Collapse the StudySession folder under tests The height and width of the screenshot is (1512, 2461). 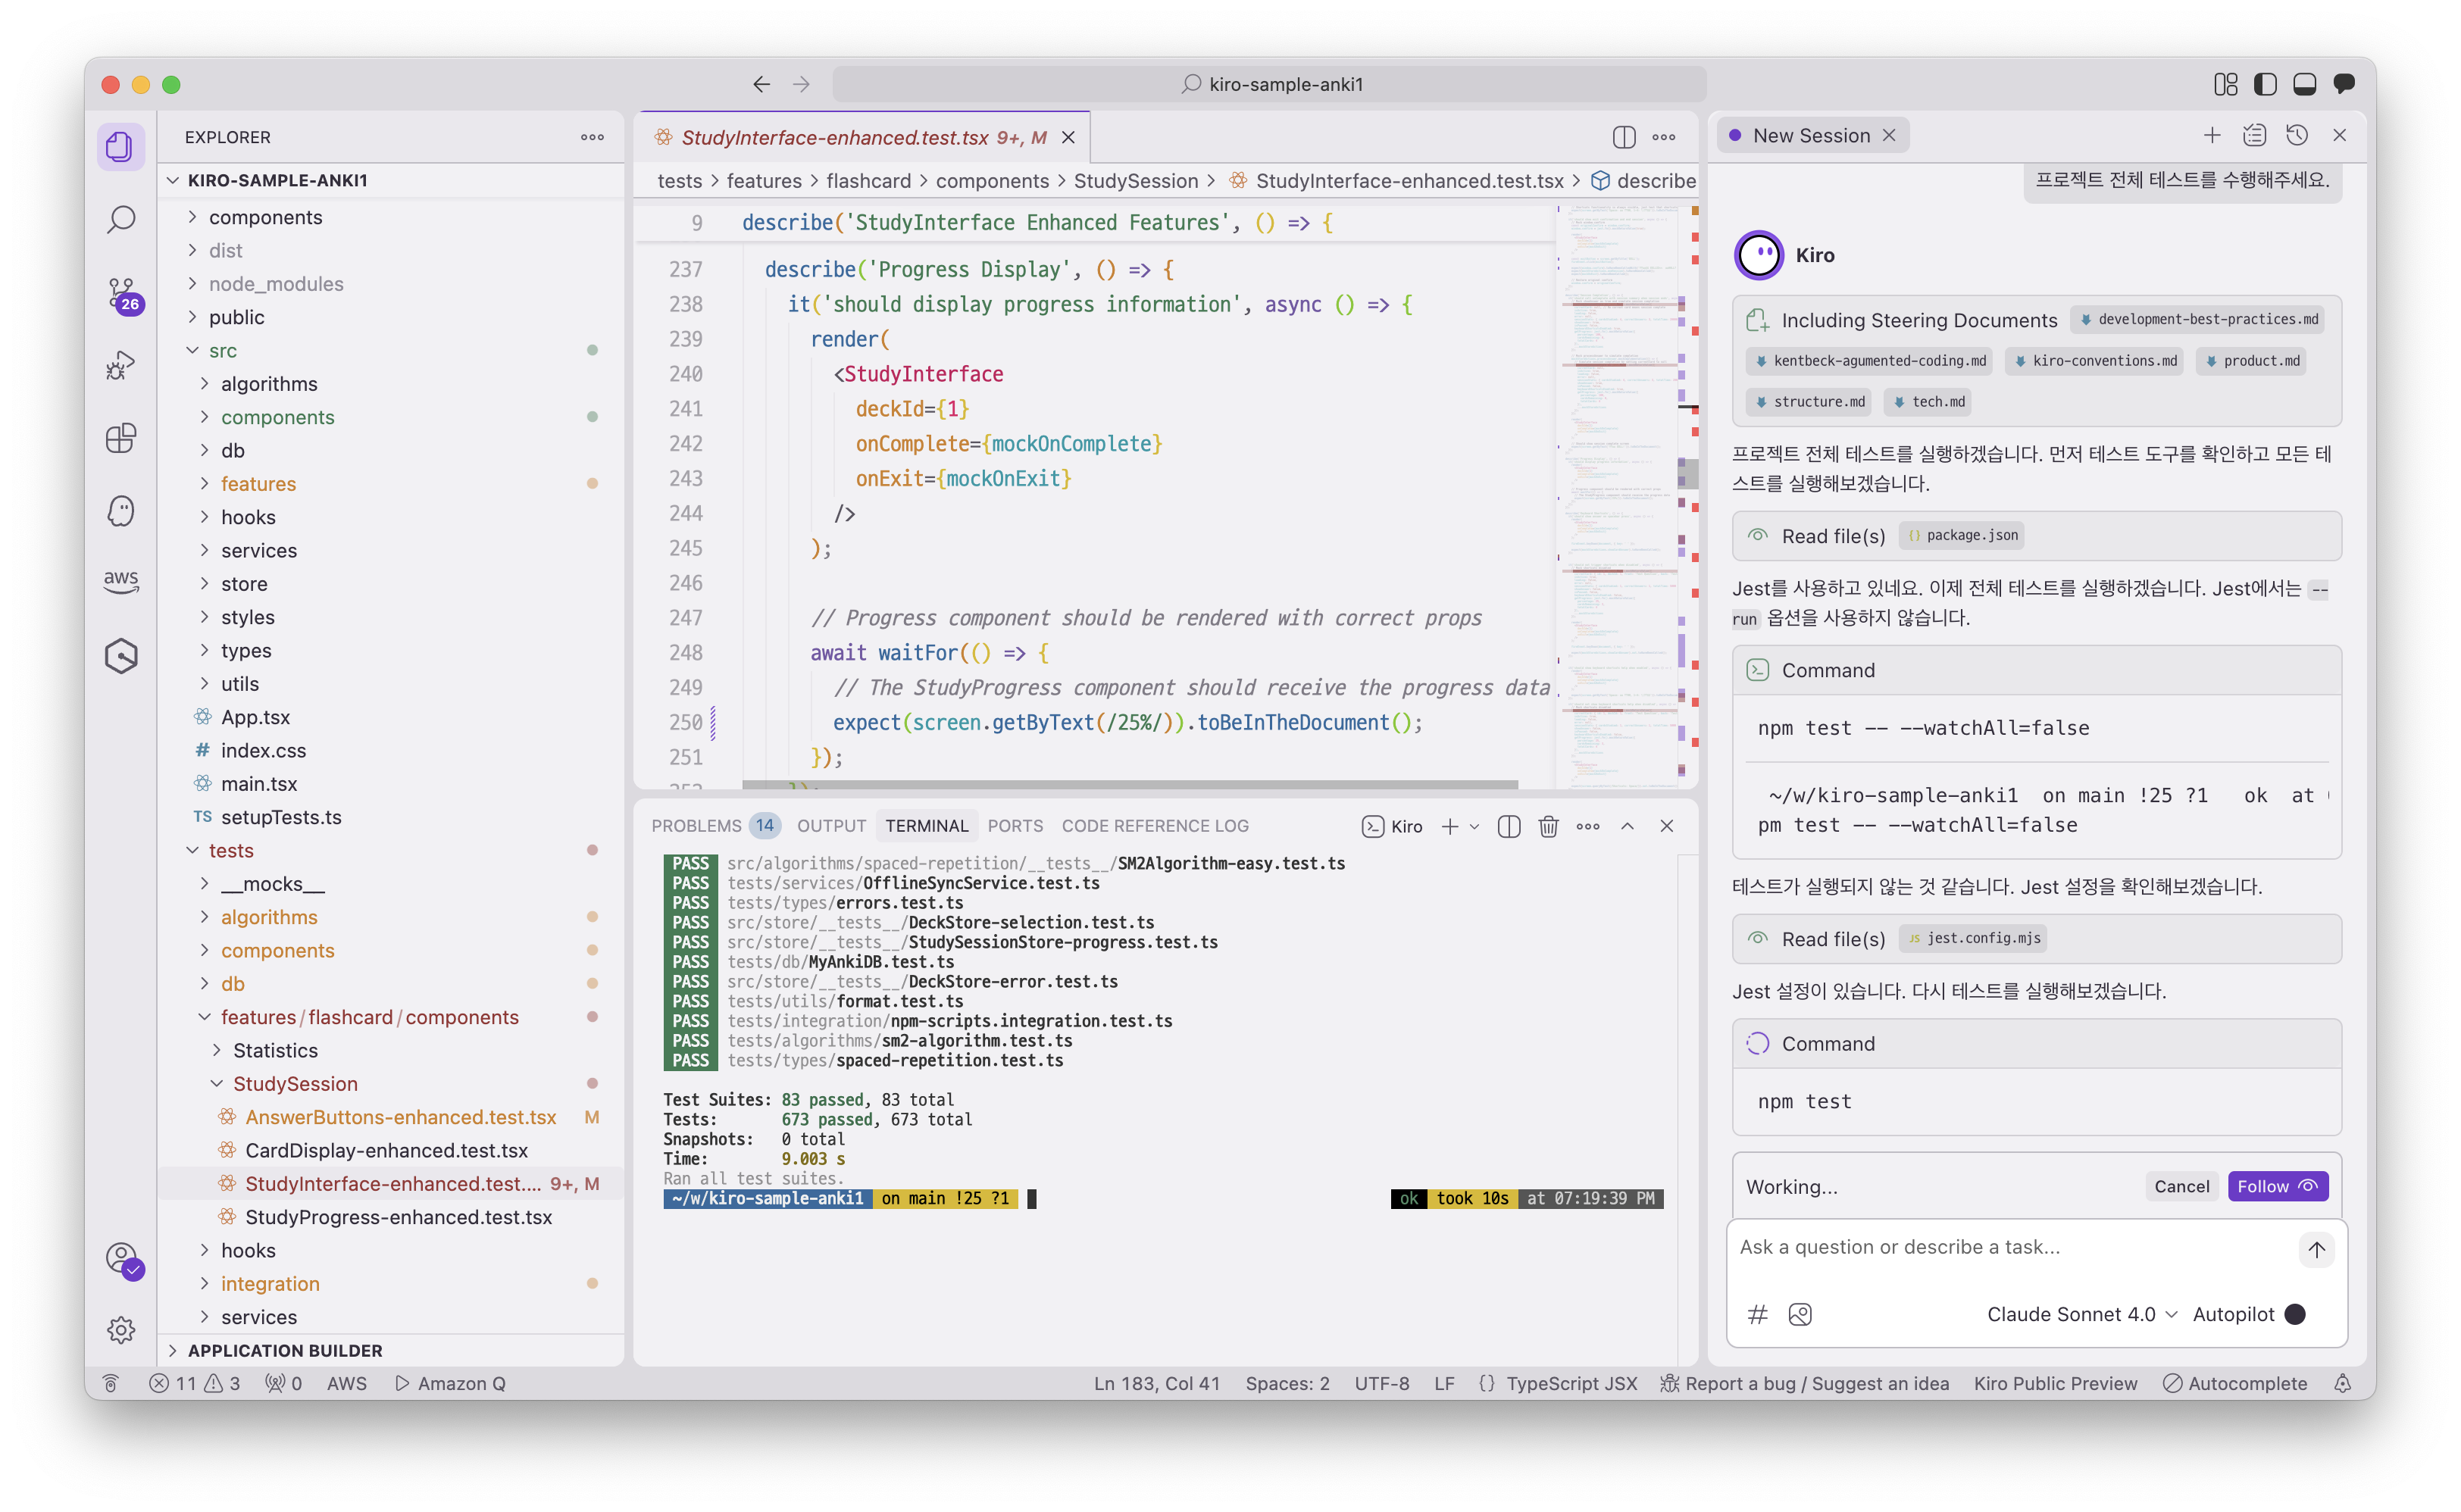coord(295,1084)
